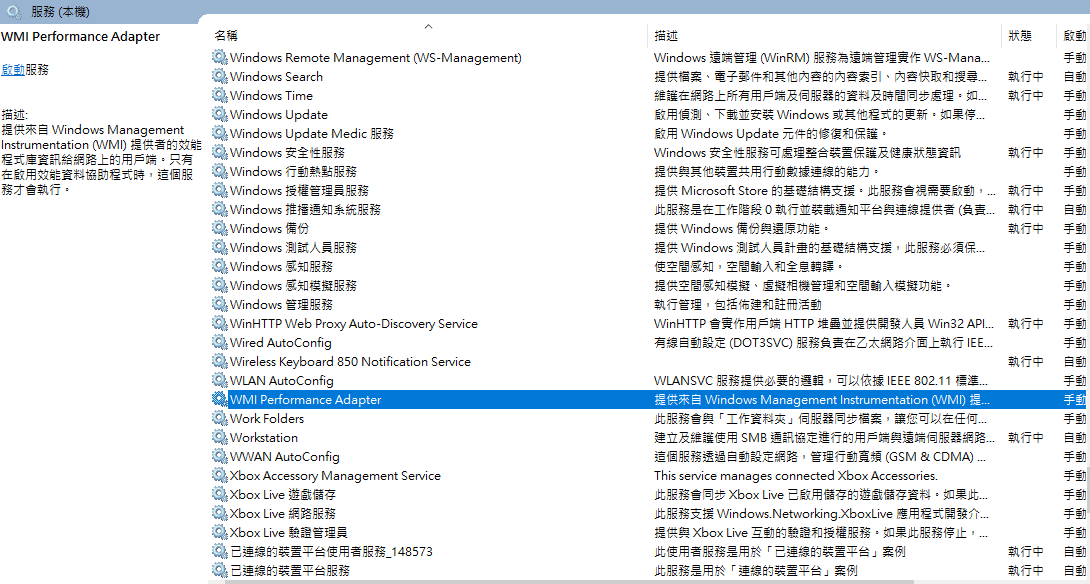Click the gear icon of highlighted WMI Performance Adapter

click(220, 400)
